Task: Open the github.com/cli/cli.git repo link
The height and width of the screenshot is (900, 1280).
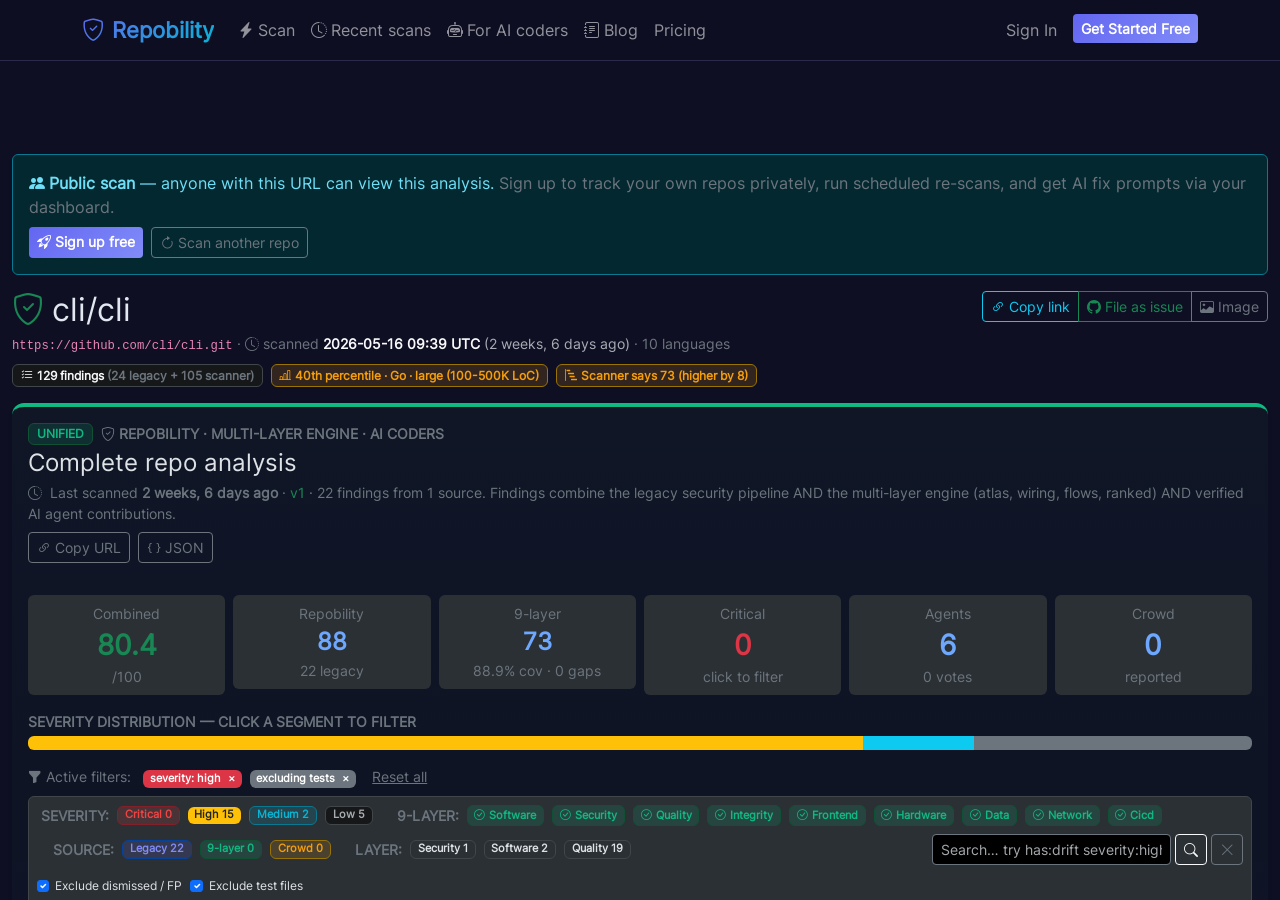Action: tap(122, 345)
